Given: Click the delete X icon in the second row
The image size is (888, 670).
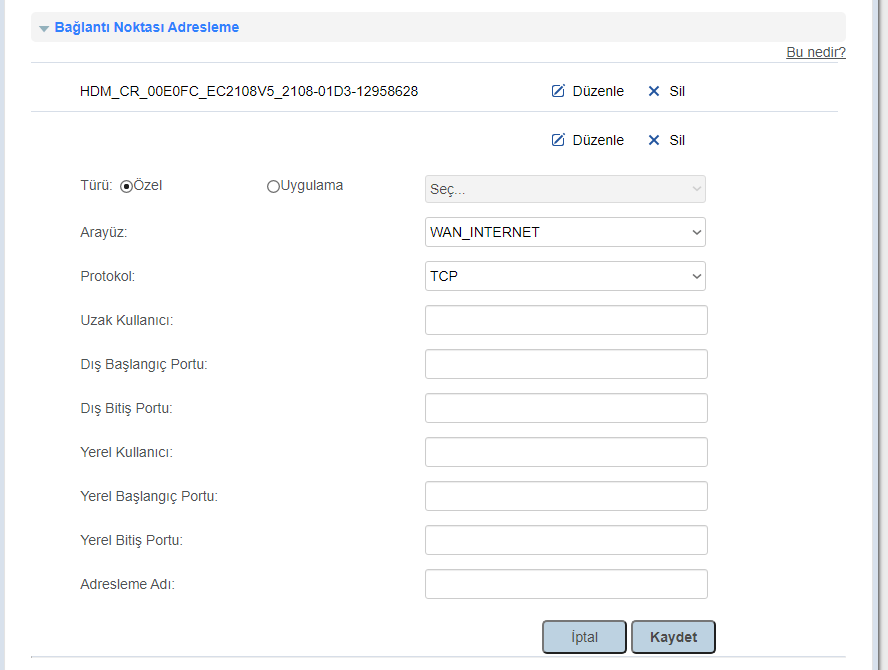Looking at the screenshot, I should [654, 140].
